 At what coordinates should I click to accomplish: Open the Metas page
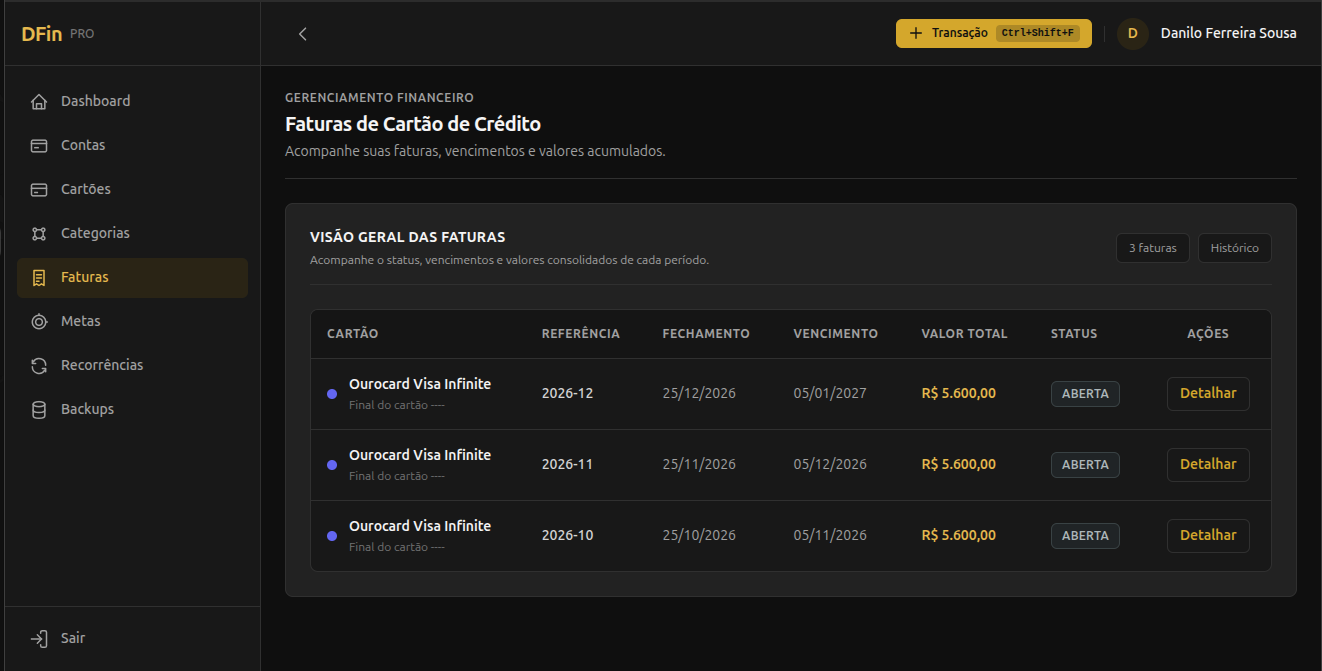tap(132, 321)
